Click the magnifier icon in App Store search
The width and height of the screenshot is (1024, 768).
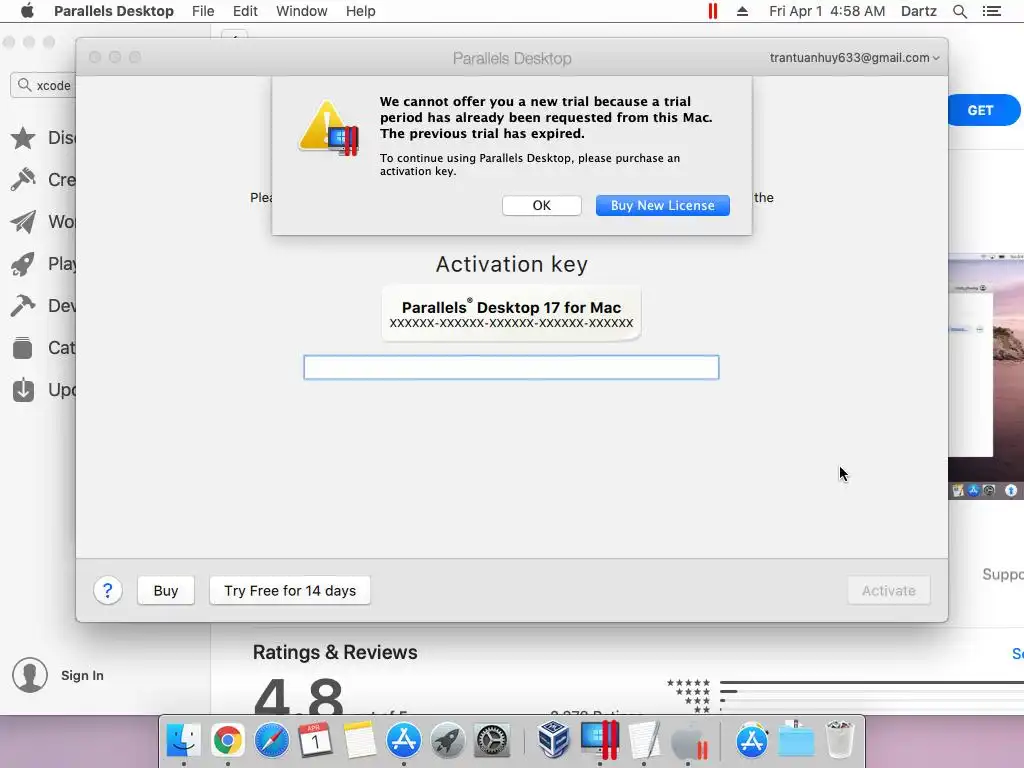pyautogui.click(x=24, y=85)
